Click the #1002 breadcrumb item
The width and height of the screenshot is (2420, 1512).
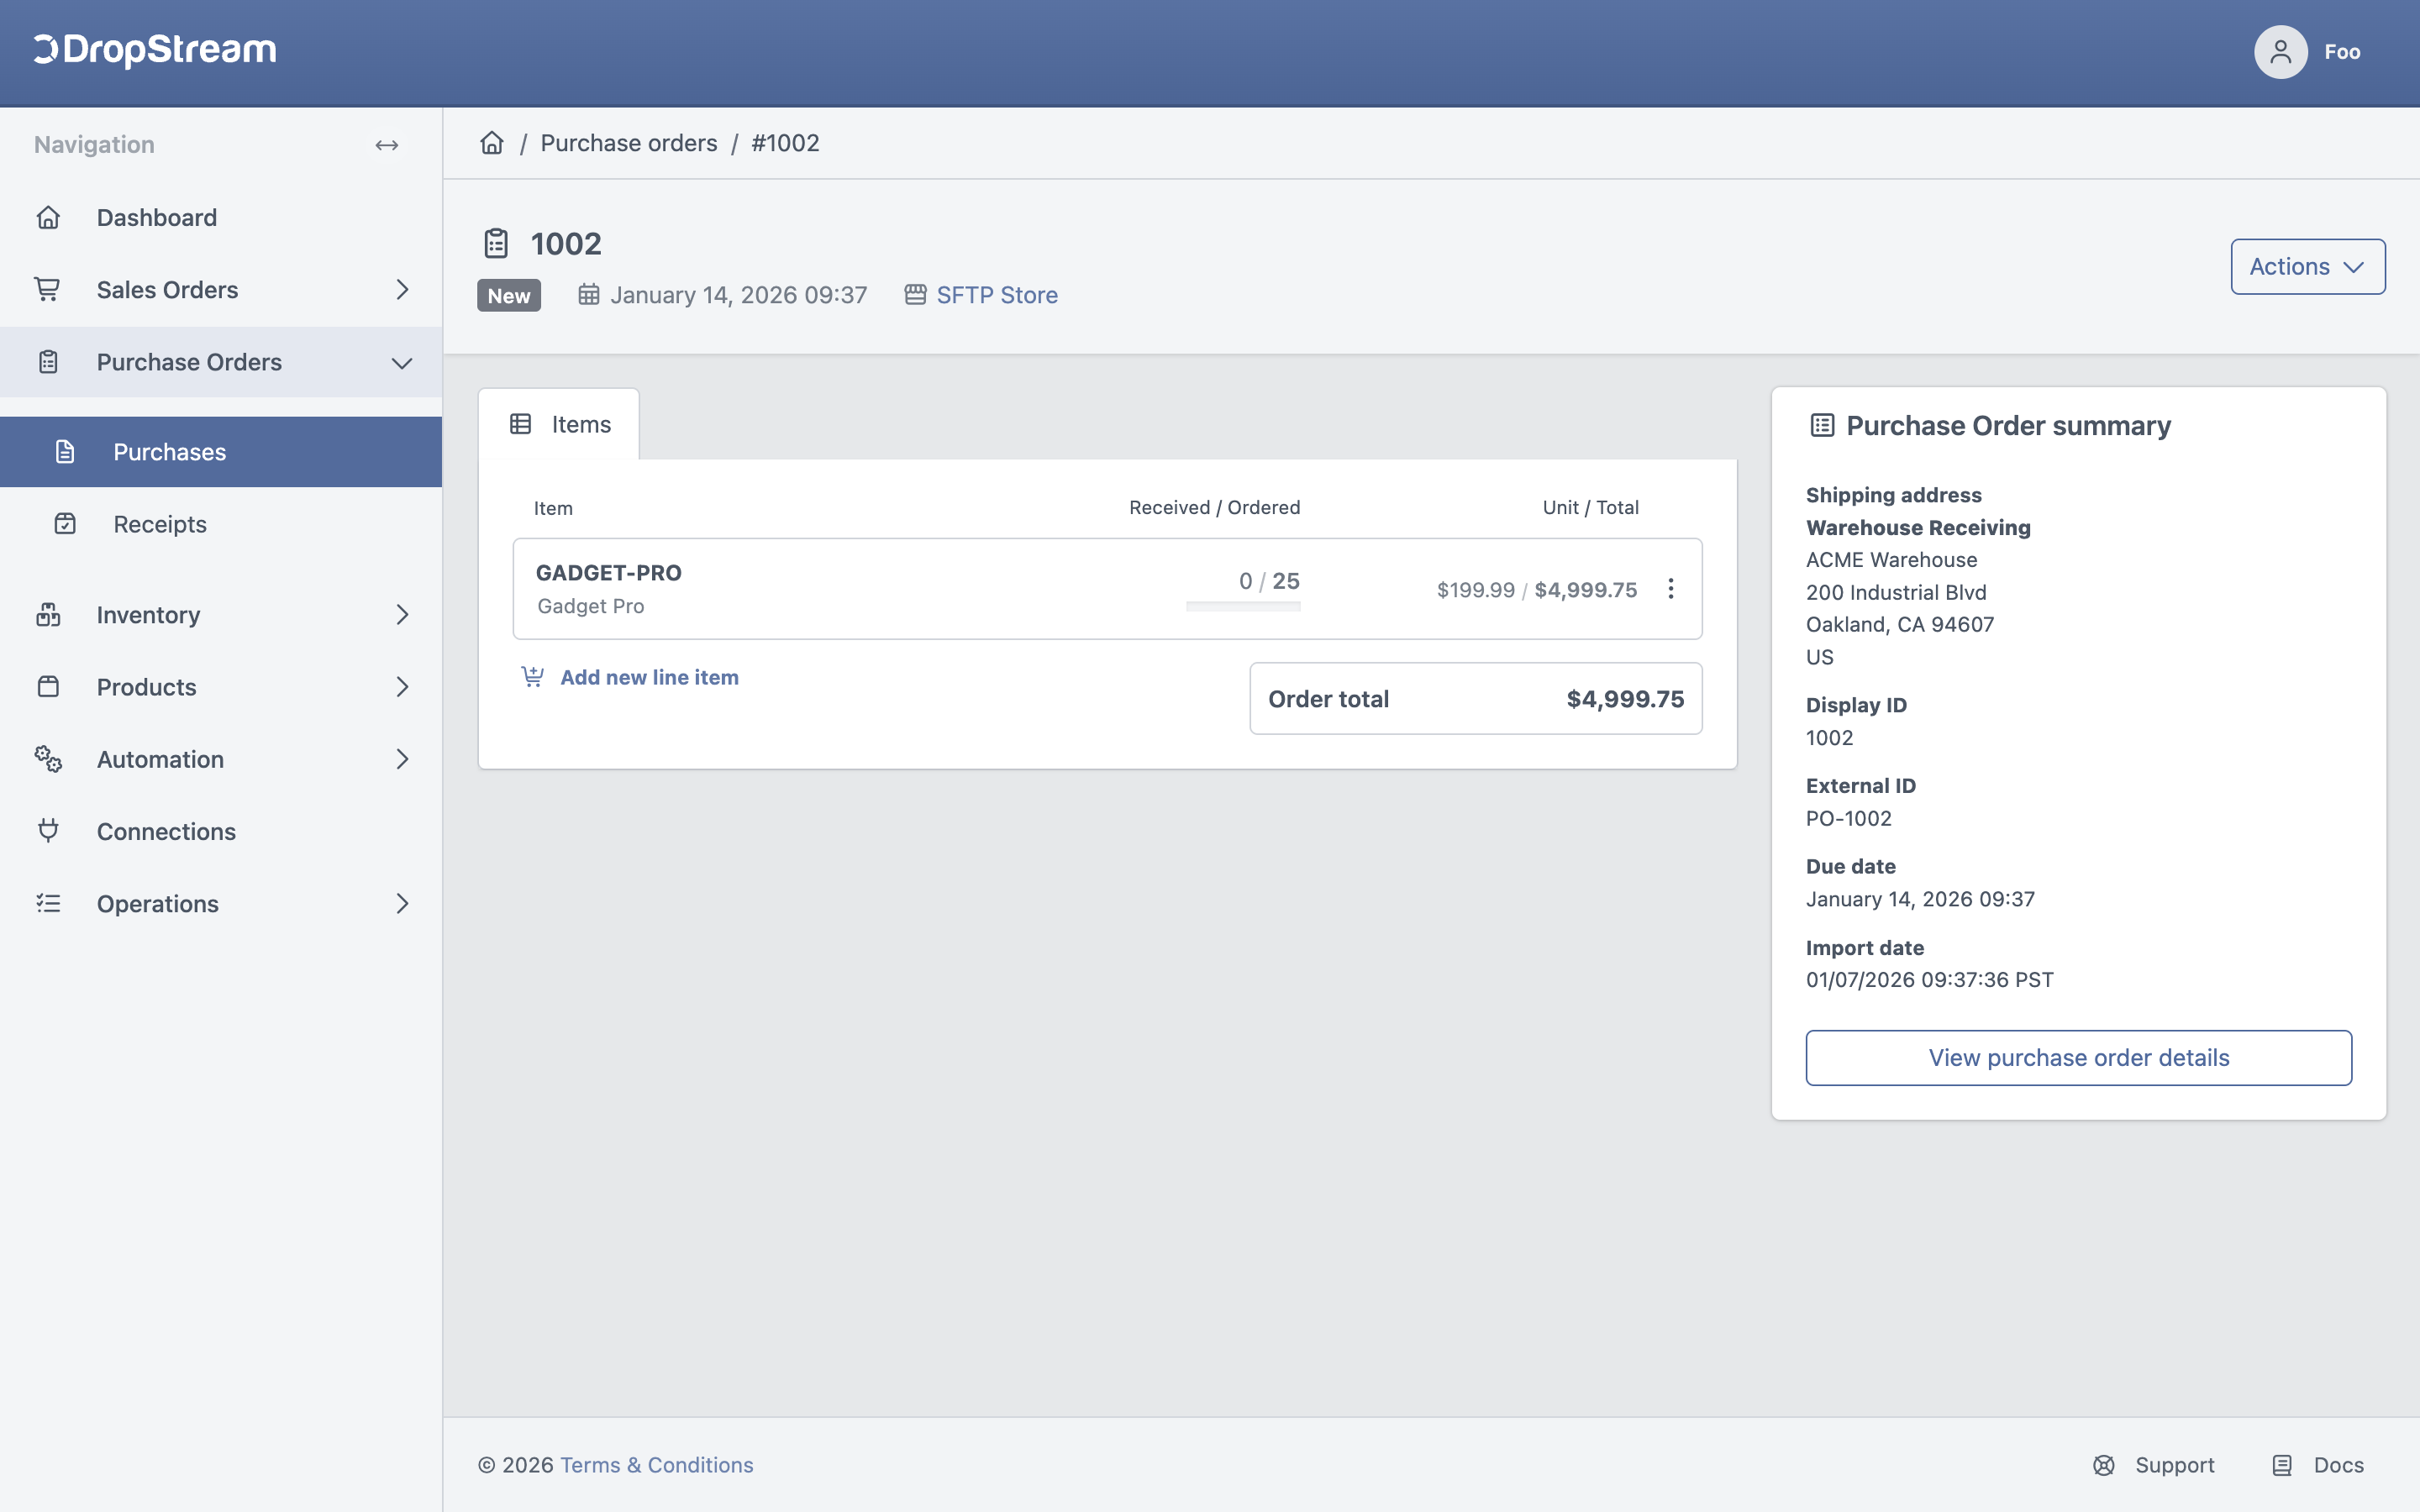[785, 143]
